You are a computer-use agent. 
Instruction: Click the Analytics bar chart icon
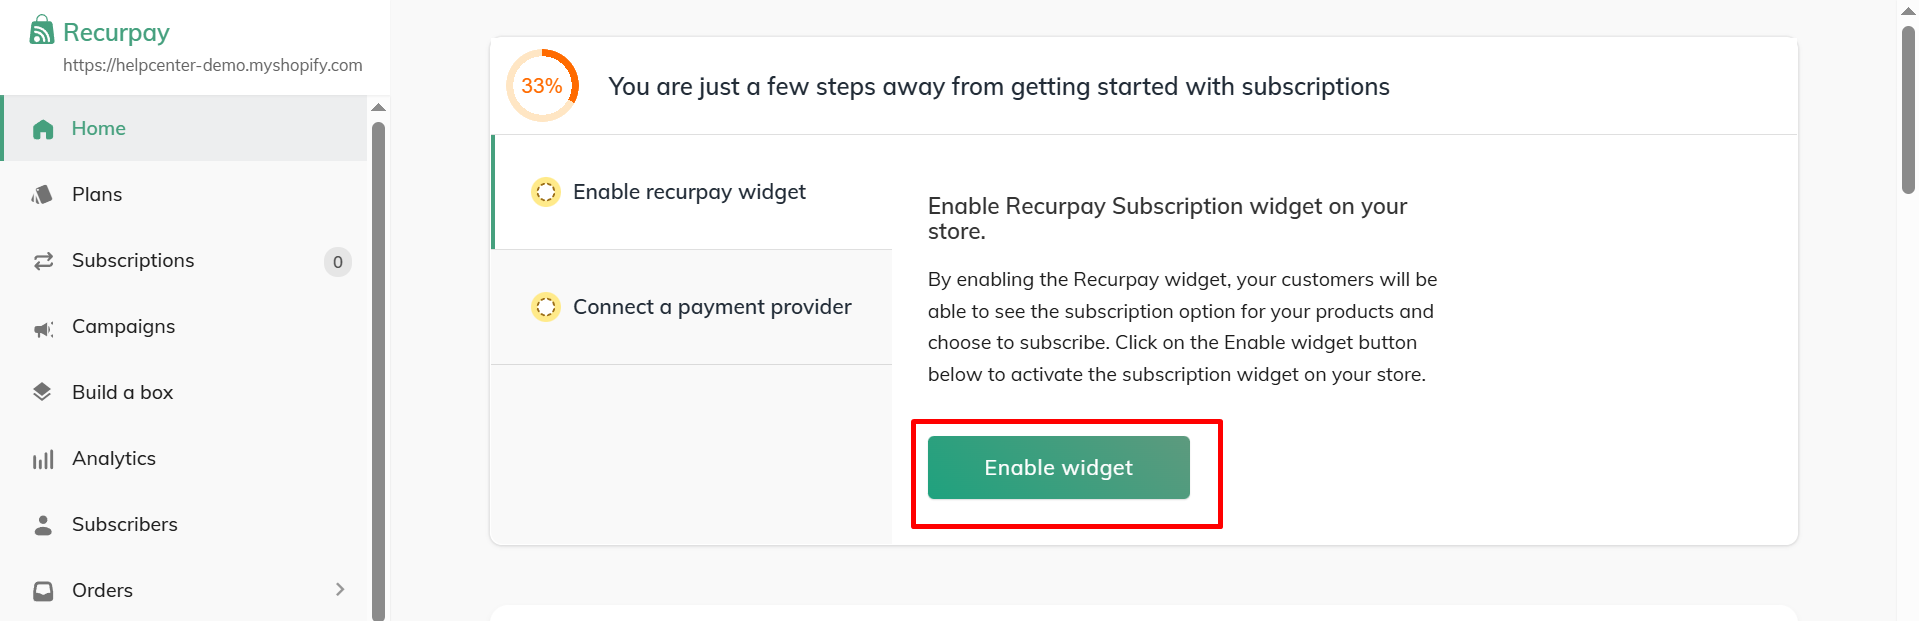43,459
